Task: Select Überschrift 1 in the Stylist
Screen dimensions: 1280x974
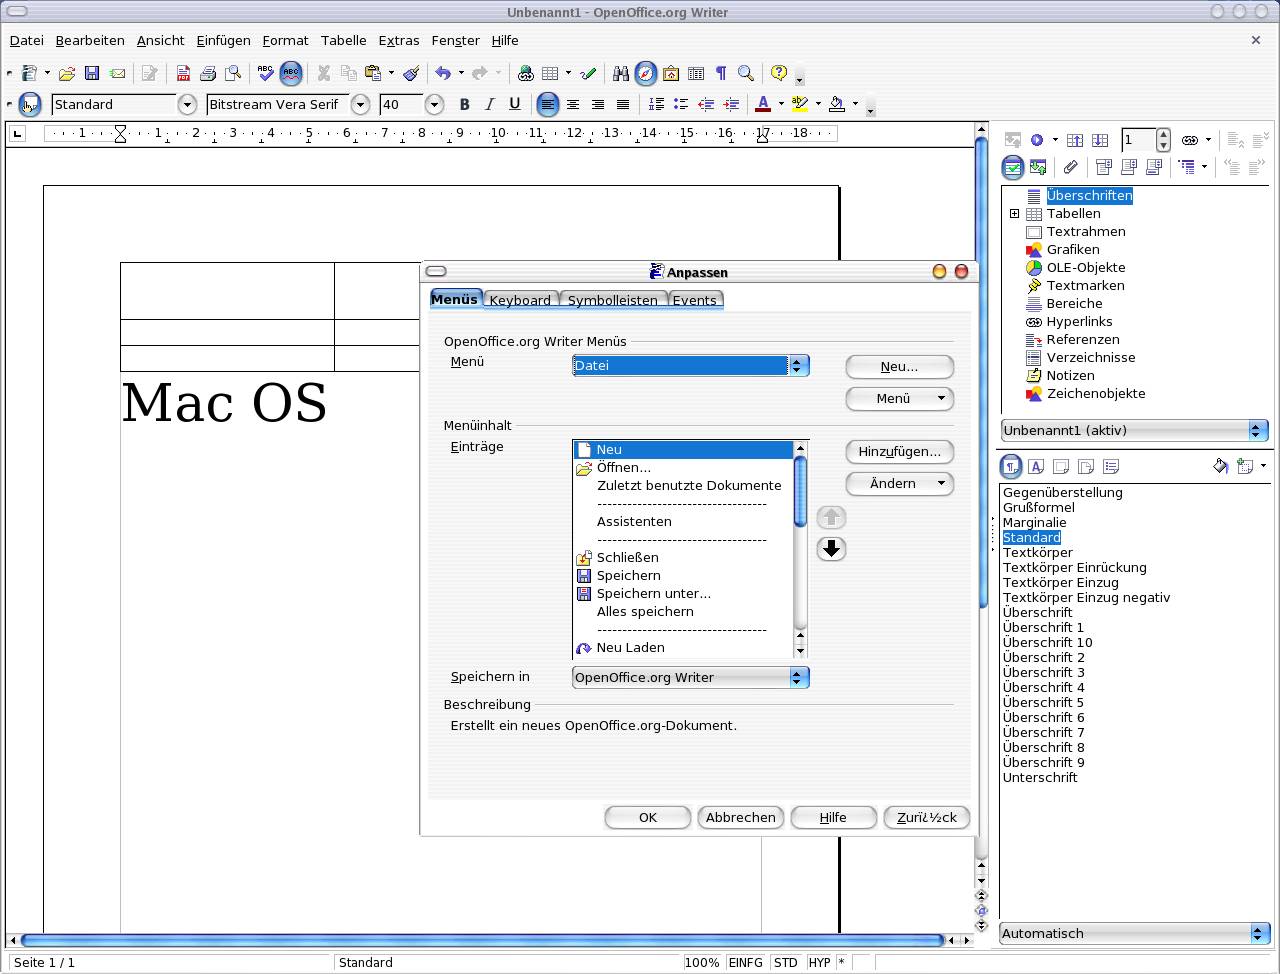Action: point(1043,627)
